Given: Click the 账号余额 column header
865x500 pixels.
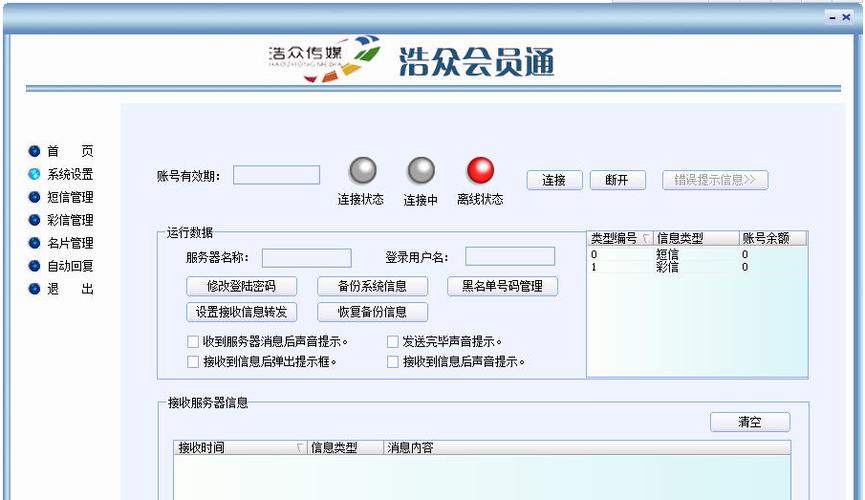Looking at the screenshot, I should coord(773,238).
